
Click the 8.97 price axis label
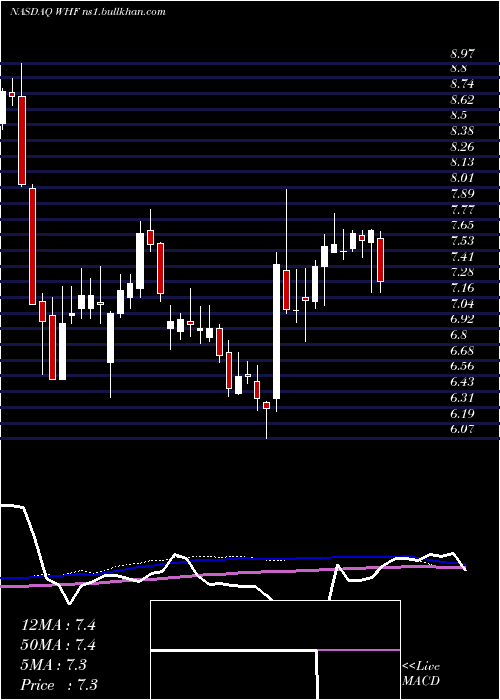point(462,54)
